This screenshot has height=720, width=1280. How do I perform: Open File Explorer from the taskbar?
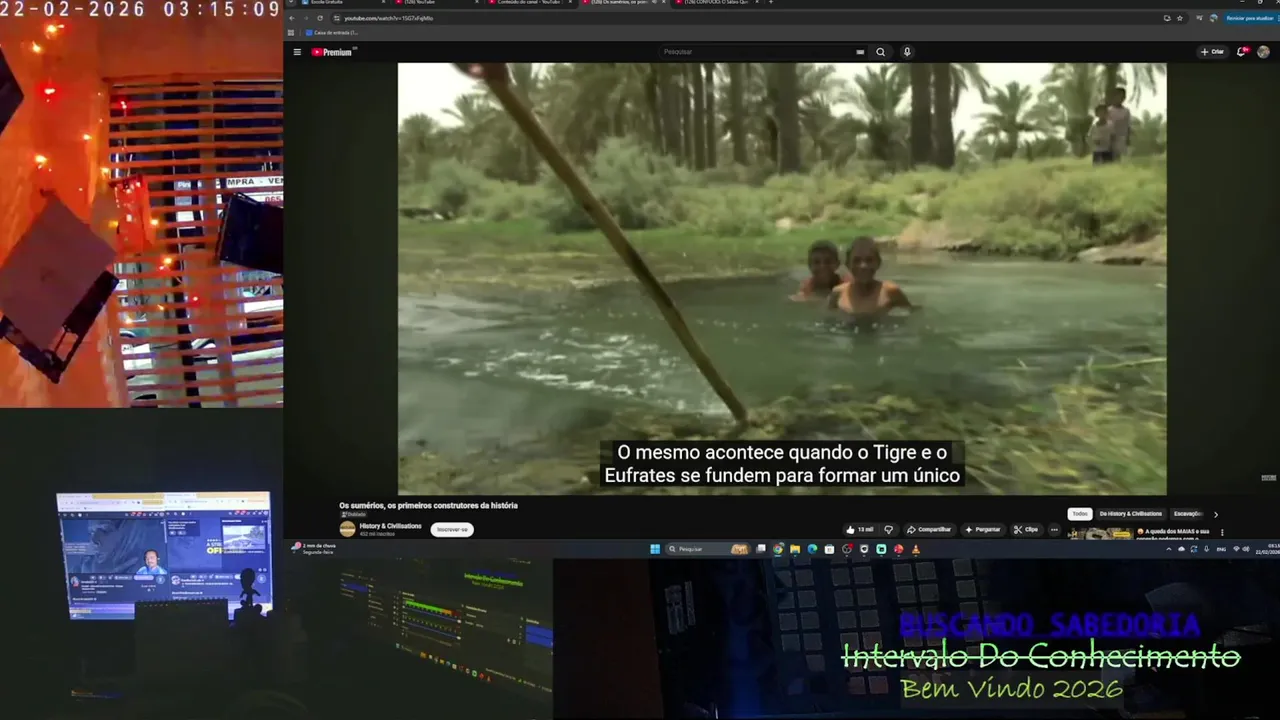pyautogui.click(x=795, y=549)
